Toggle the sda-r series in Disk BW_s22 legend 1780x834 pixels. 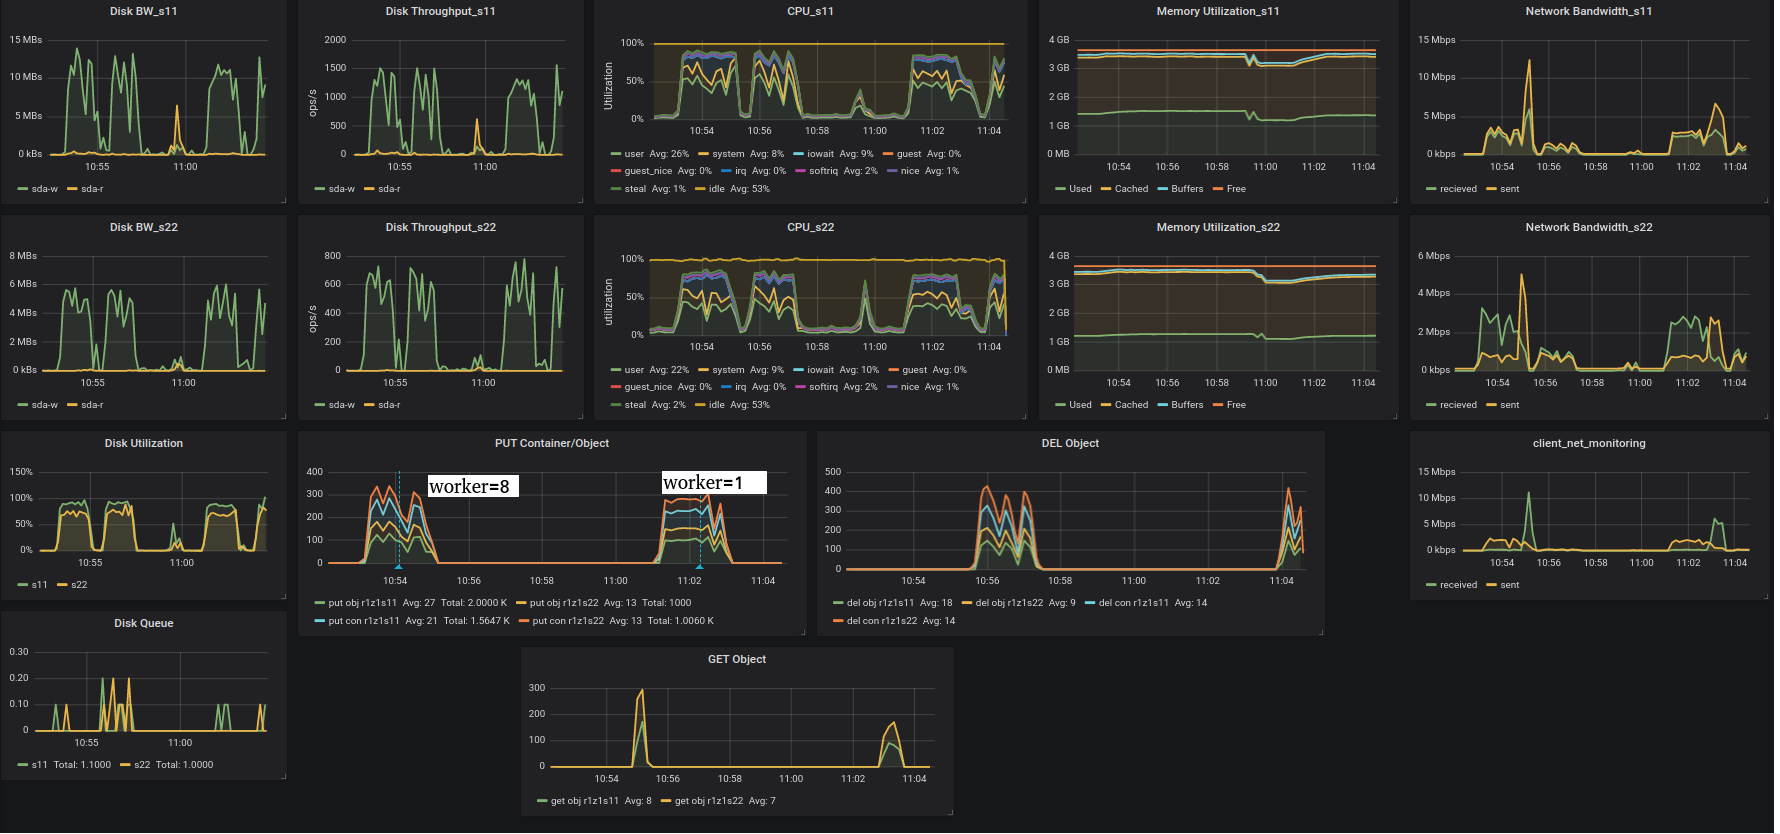[x=92, y=405]
